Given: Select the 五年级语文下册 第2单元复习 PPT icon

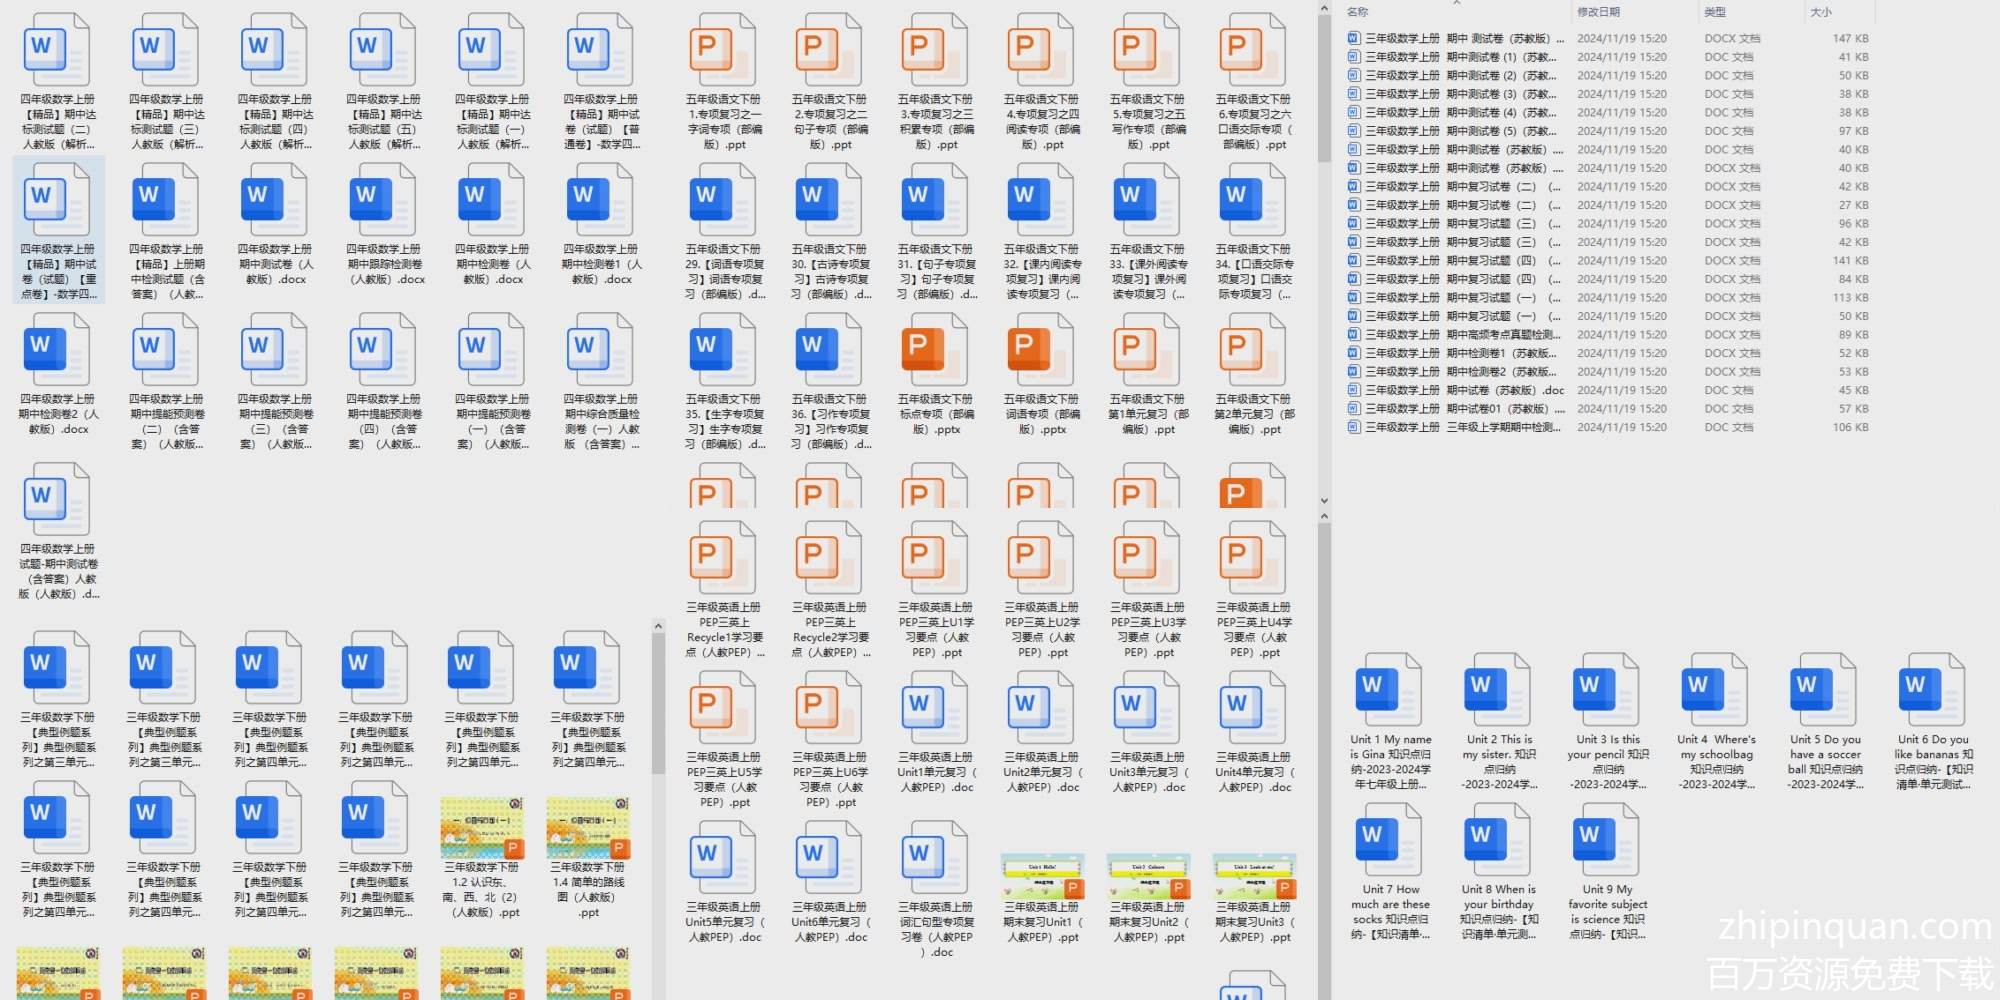Looking at the screenshot, I should pos(1253,349).
